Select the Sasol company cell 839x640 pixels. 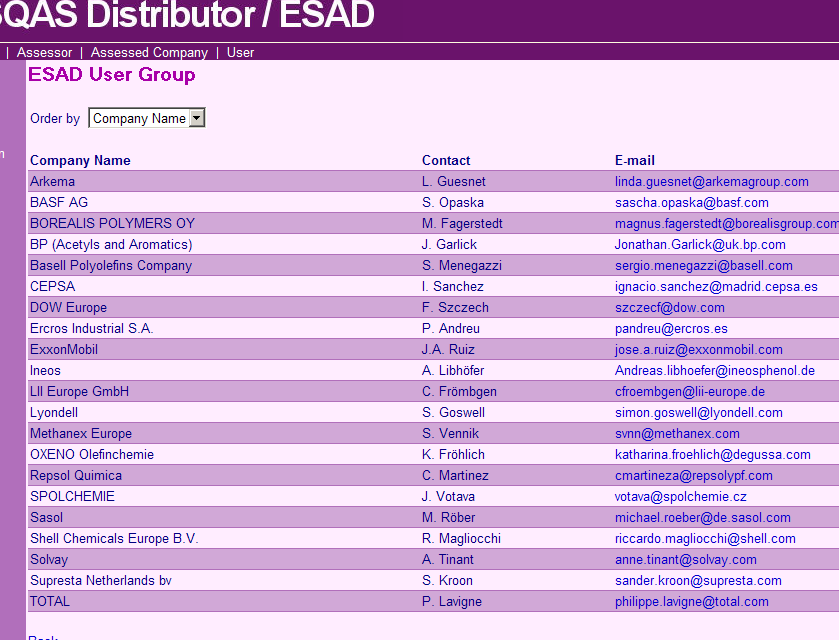(47, 517)
